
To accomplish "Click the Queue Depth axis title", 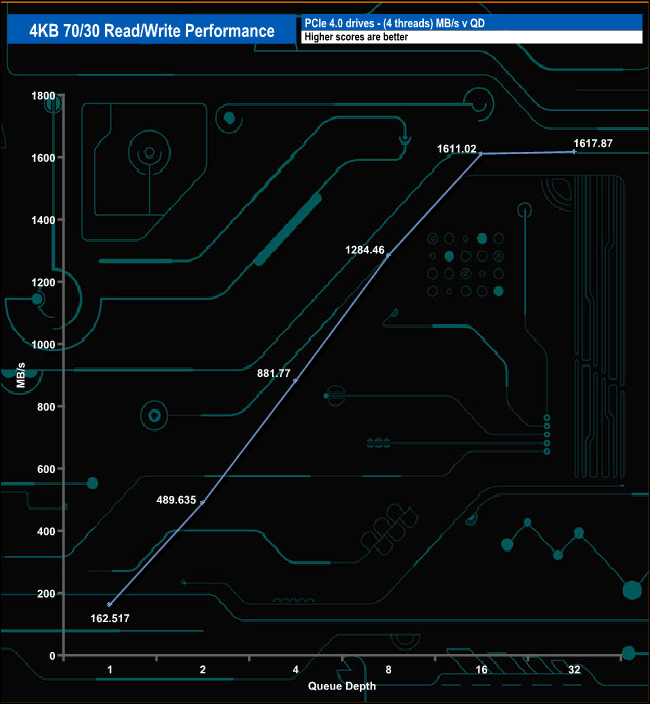I will [x=342, y=686].
